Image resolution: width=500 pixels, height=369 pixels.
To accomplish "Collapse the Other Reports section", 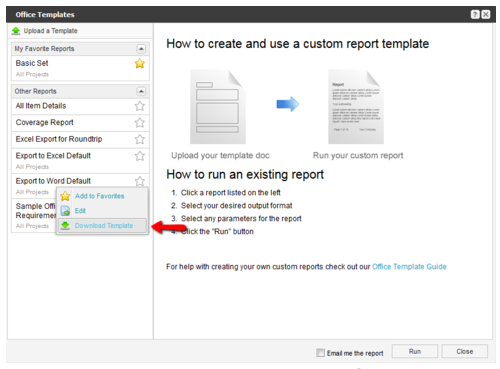I will tap(141, 91).
